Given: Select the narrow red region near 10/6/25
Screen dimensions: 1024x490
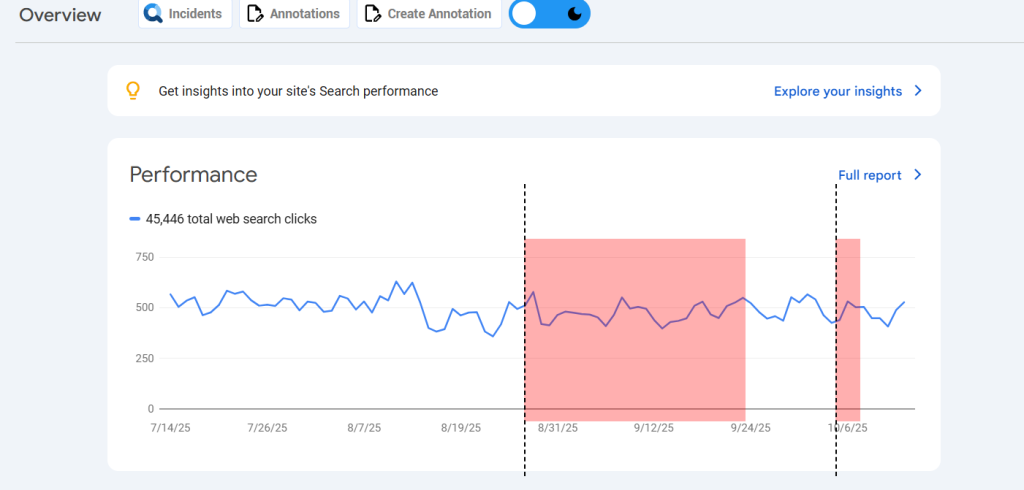Looking at the screenshot, I should point(848,330).
